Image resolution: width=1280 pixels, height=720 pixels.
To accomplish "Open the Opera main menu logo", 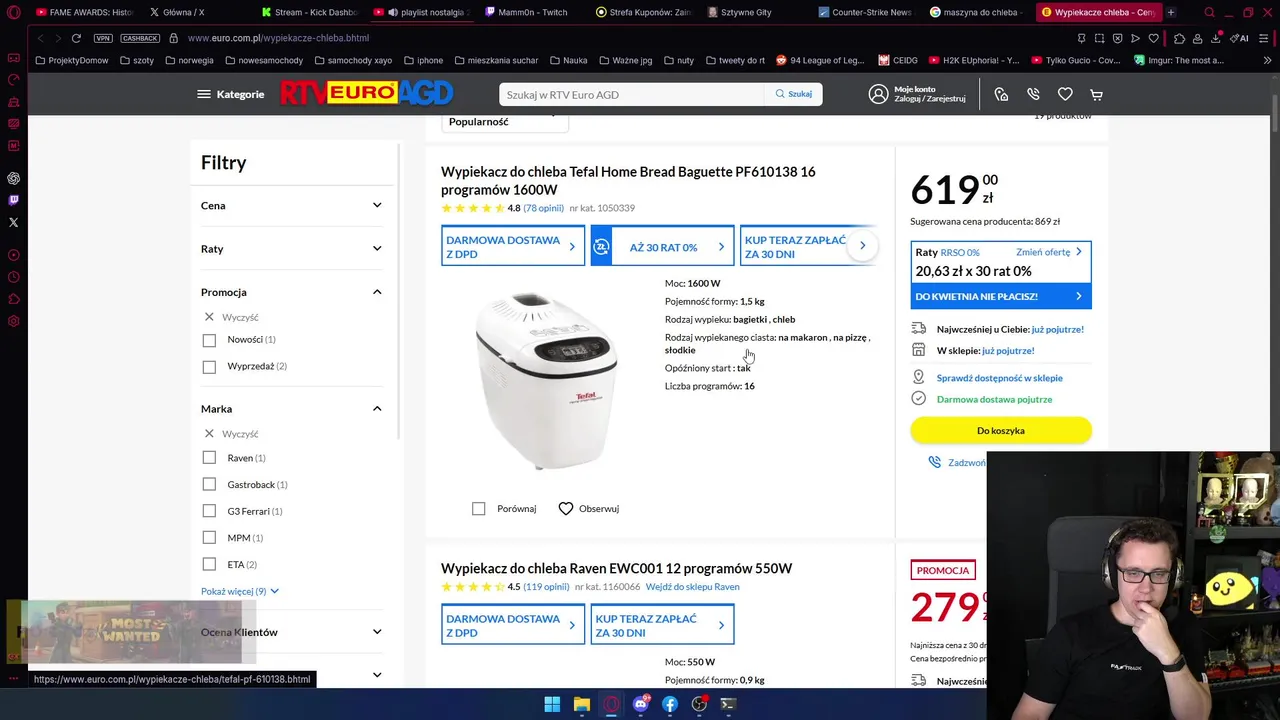I will (13, 12).
